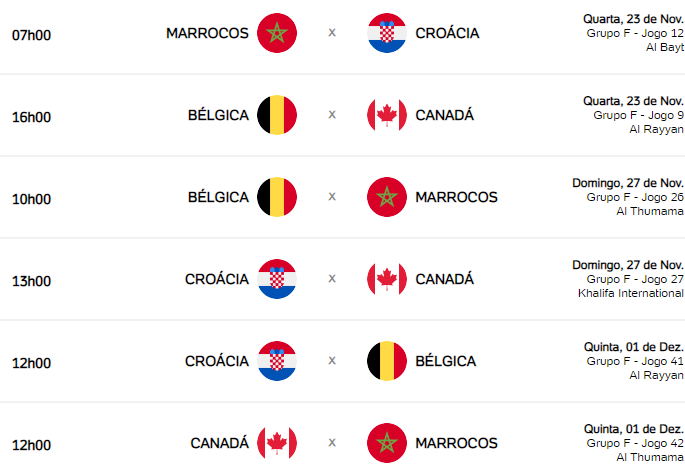Click Al Rayyan venue under Jogo 41
This screenshot has width=685, height=474.
657,375
